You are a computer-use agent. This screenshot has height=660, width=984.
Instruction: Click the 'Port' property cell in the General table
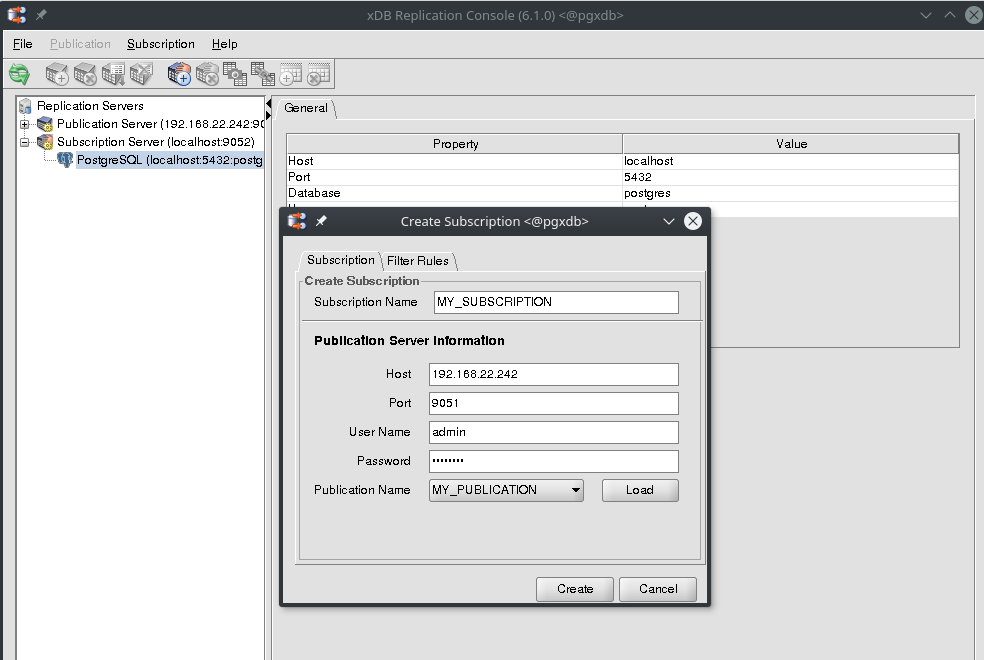point(455,177)
